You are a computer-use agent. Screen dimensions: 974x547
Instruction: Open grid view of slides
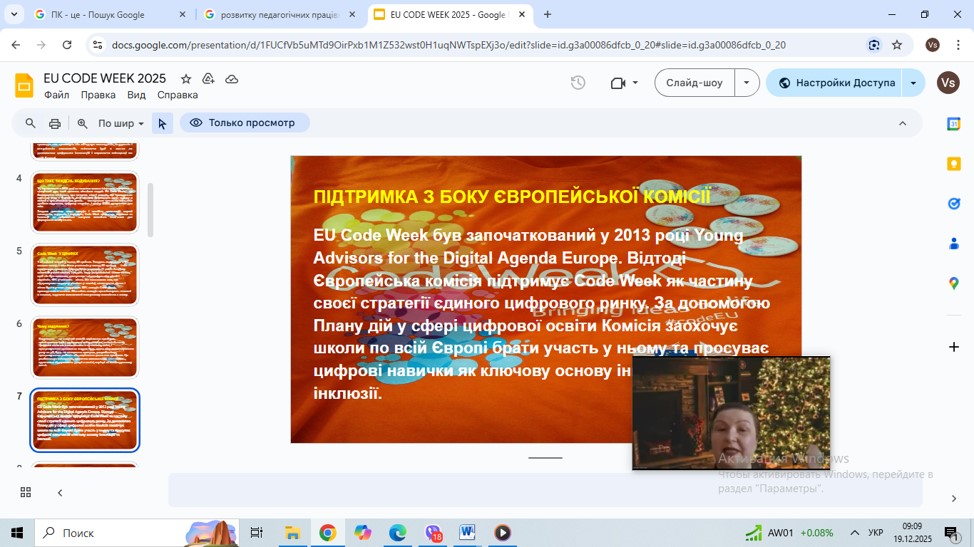26,492
